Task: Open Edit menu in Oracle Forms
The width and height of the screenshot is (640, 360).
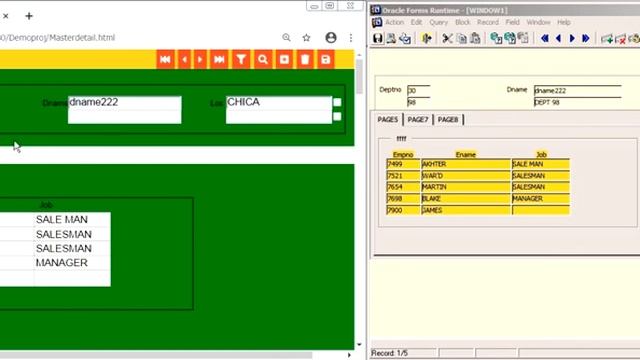Action: (x=416, y=22)
